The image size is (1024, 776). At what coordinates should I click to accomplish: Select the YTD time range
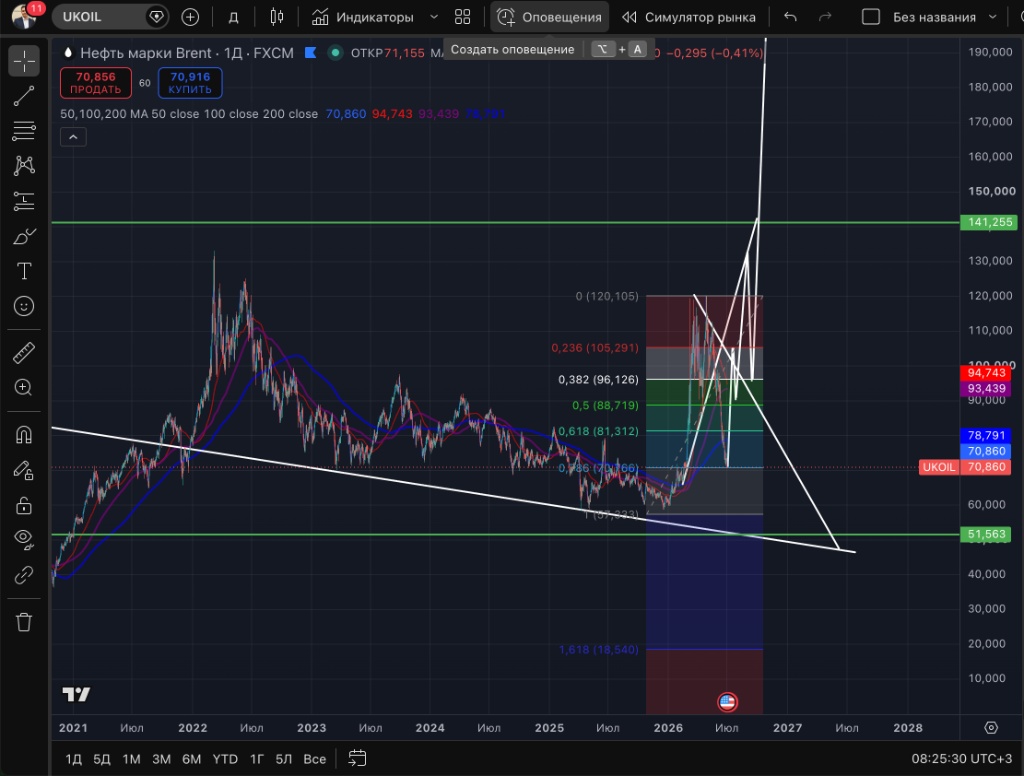point(225,759)
